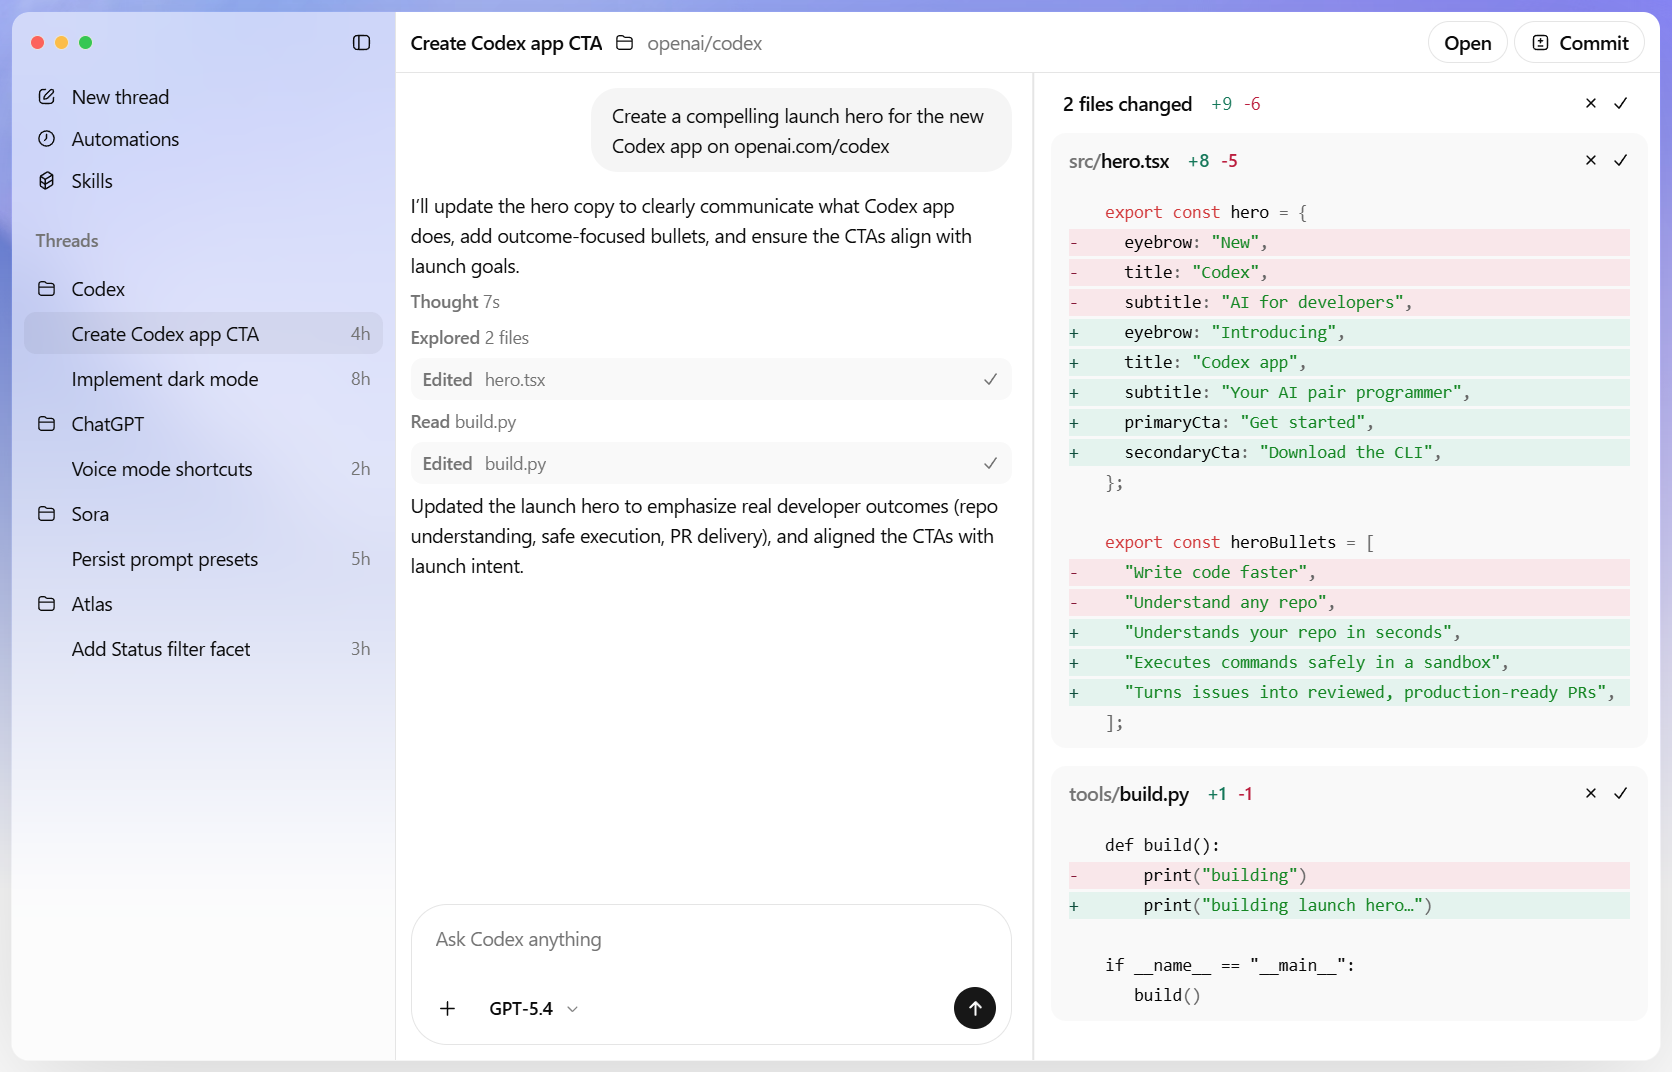
Task: Reject all changes in 2 files changed header
Action: pos(1591,103)
